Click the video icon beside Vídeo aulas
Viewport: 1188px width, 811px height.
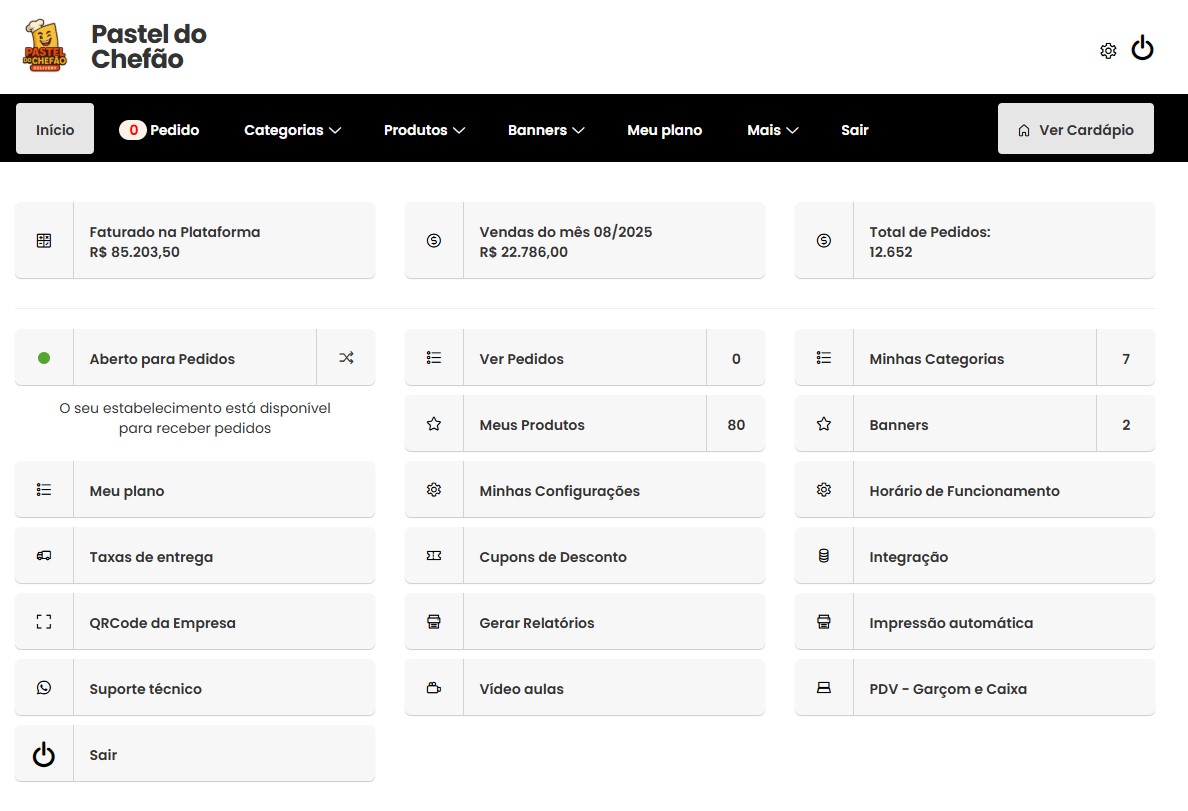(433, 688)
